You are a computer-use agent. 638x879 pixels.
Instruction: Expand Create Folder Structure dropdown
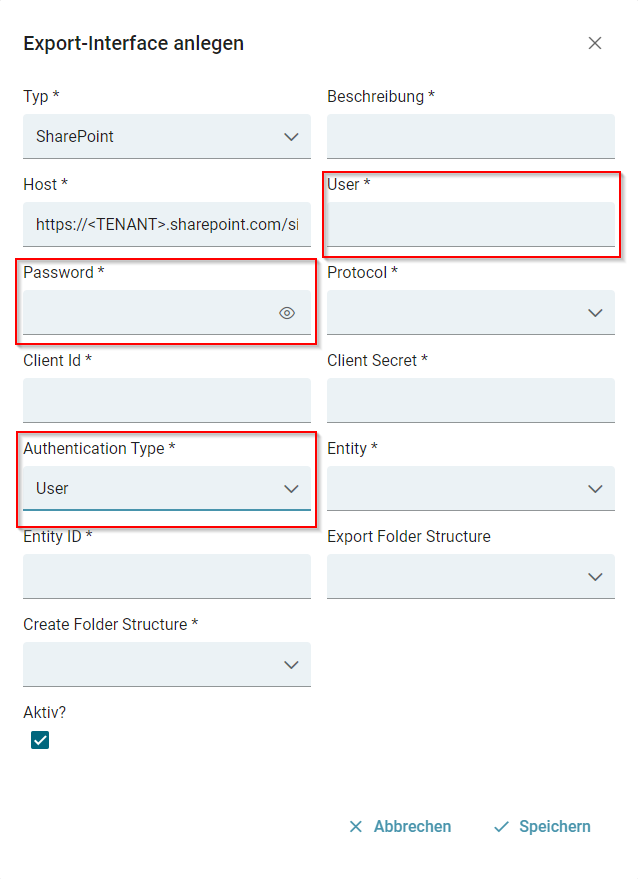tap(167, 665)
